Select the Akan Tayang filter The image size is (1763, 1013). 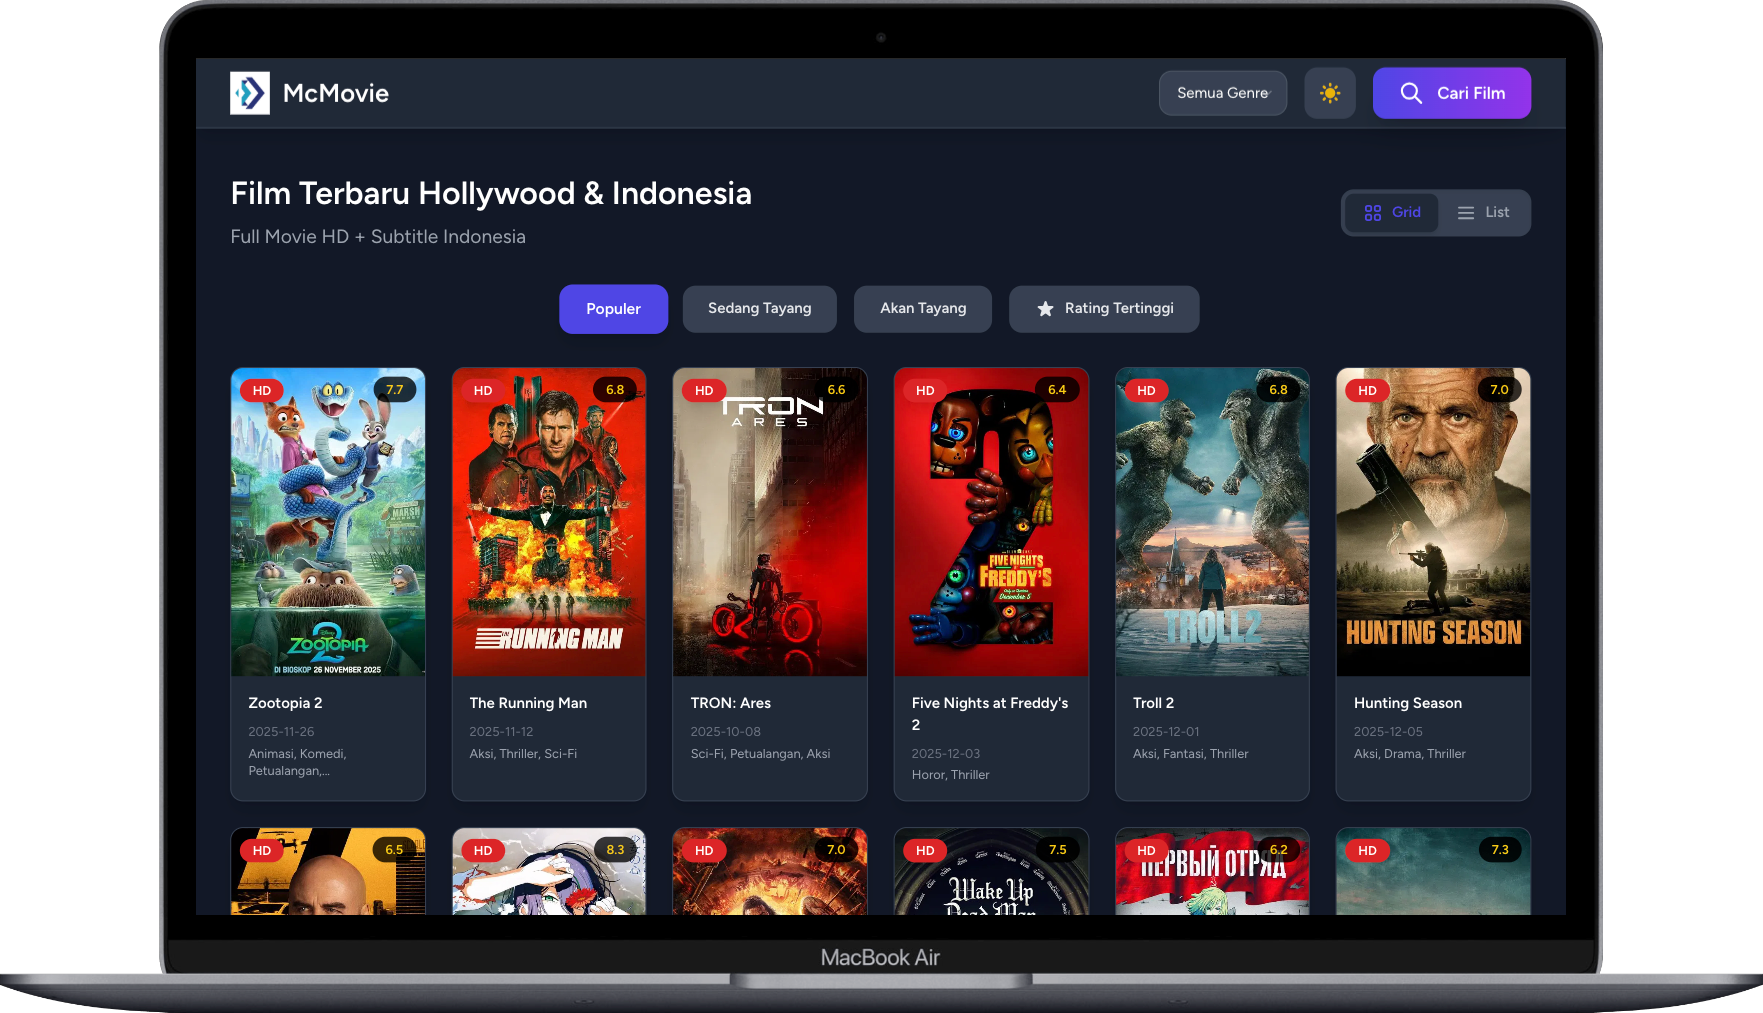[922, 309]
